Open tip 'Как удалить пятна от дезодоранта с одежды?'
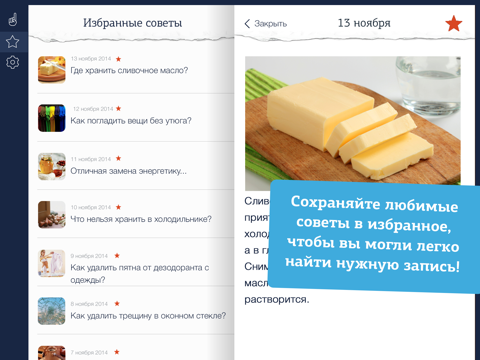Screen dimensions: 480x360 140,273
